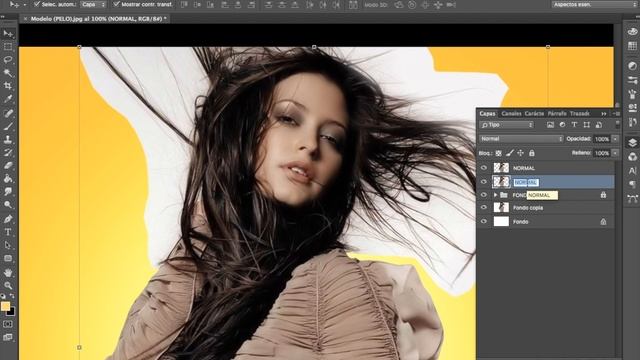Switch to the Párrafo tab
The image size is (640, 360).
click(x=557, y=113)
